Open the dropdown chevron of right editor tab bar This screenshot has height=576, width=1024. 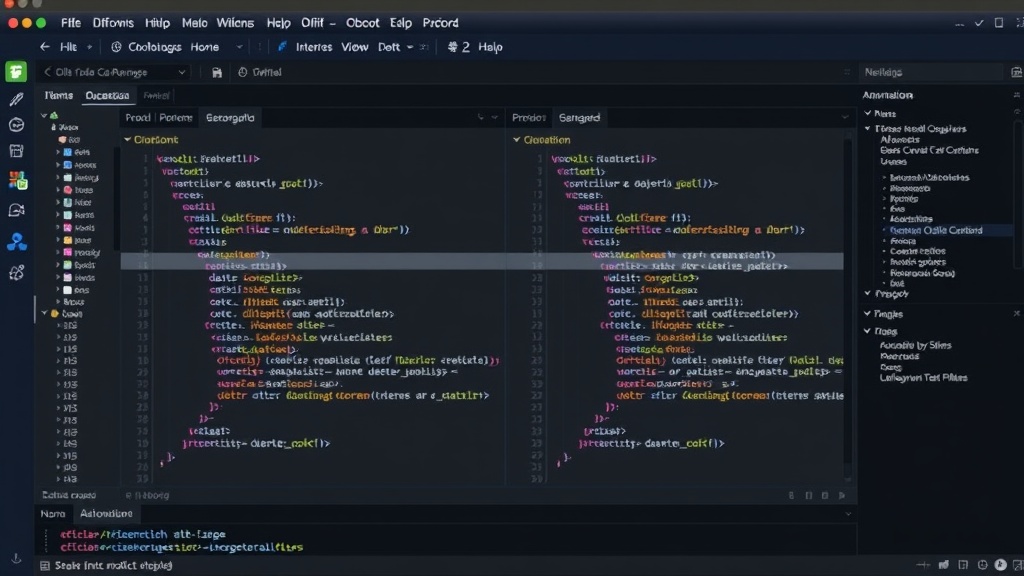(845, 118)
